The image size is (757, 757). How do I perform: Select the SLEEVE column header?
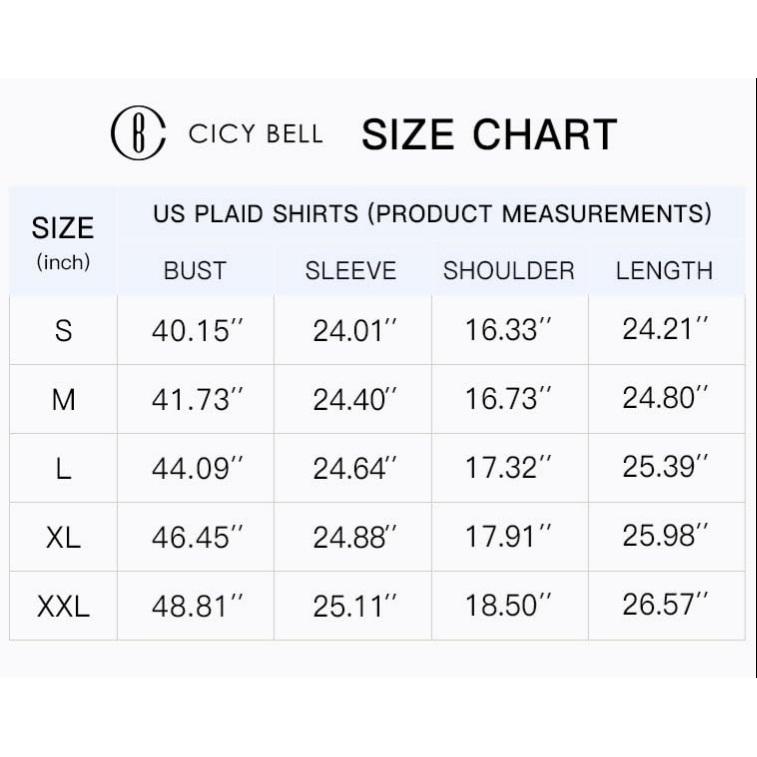tap(351, 271)
